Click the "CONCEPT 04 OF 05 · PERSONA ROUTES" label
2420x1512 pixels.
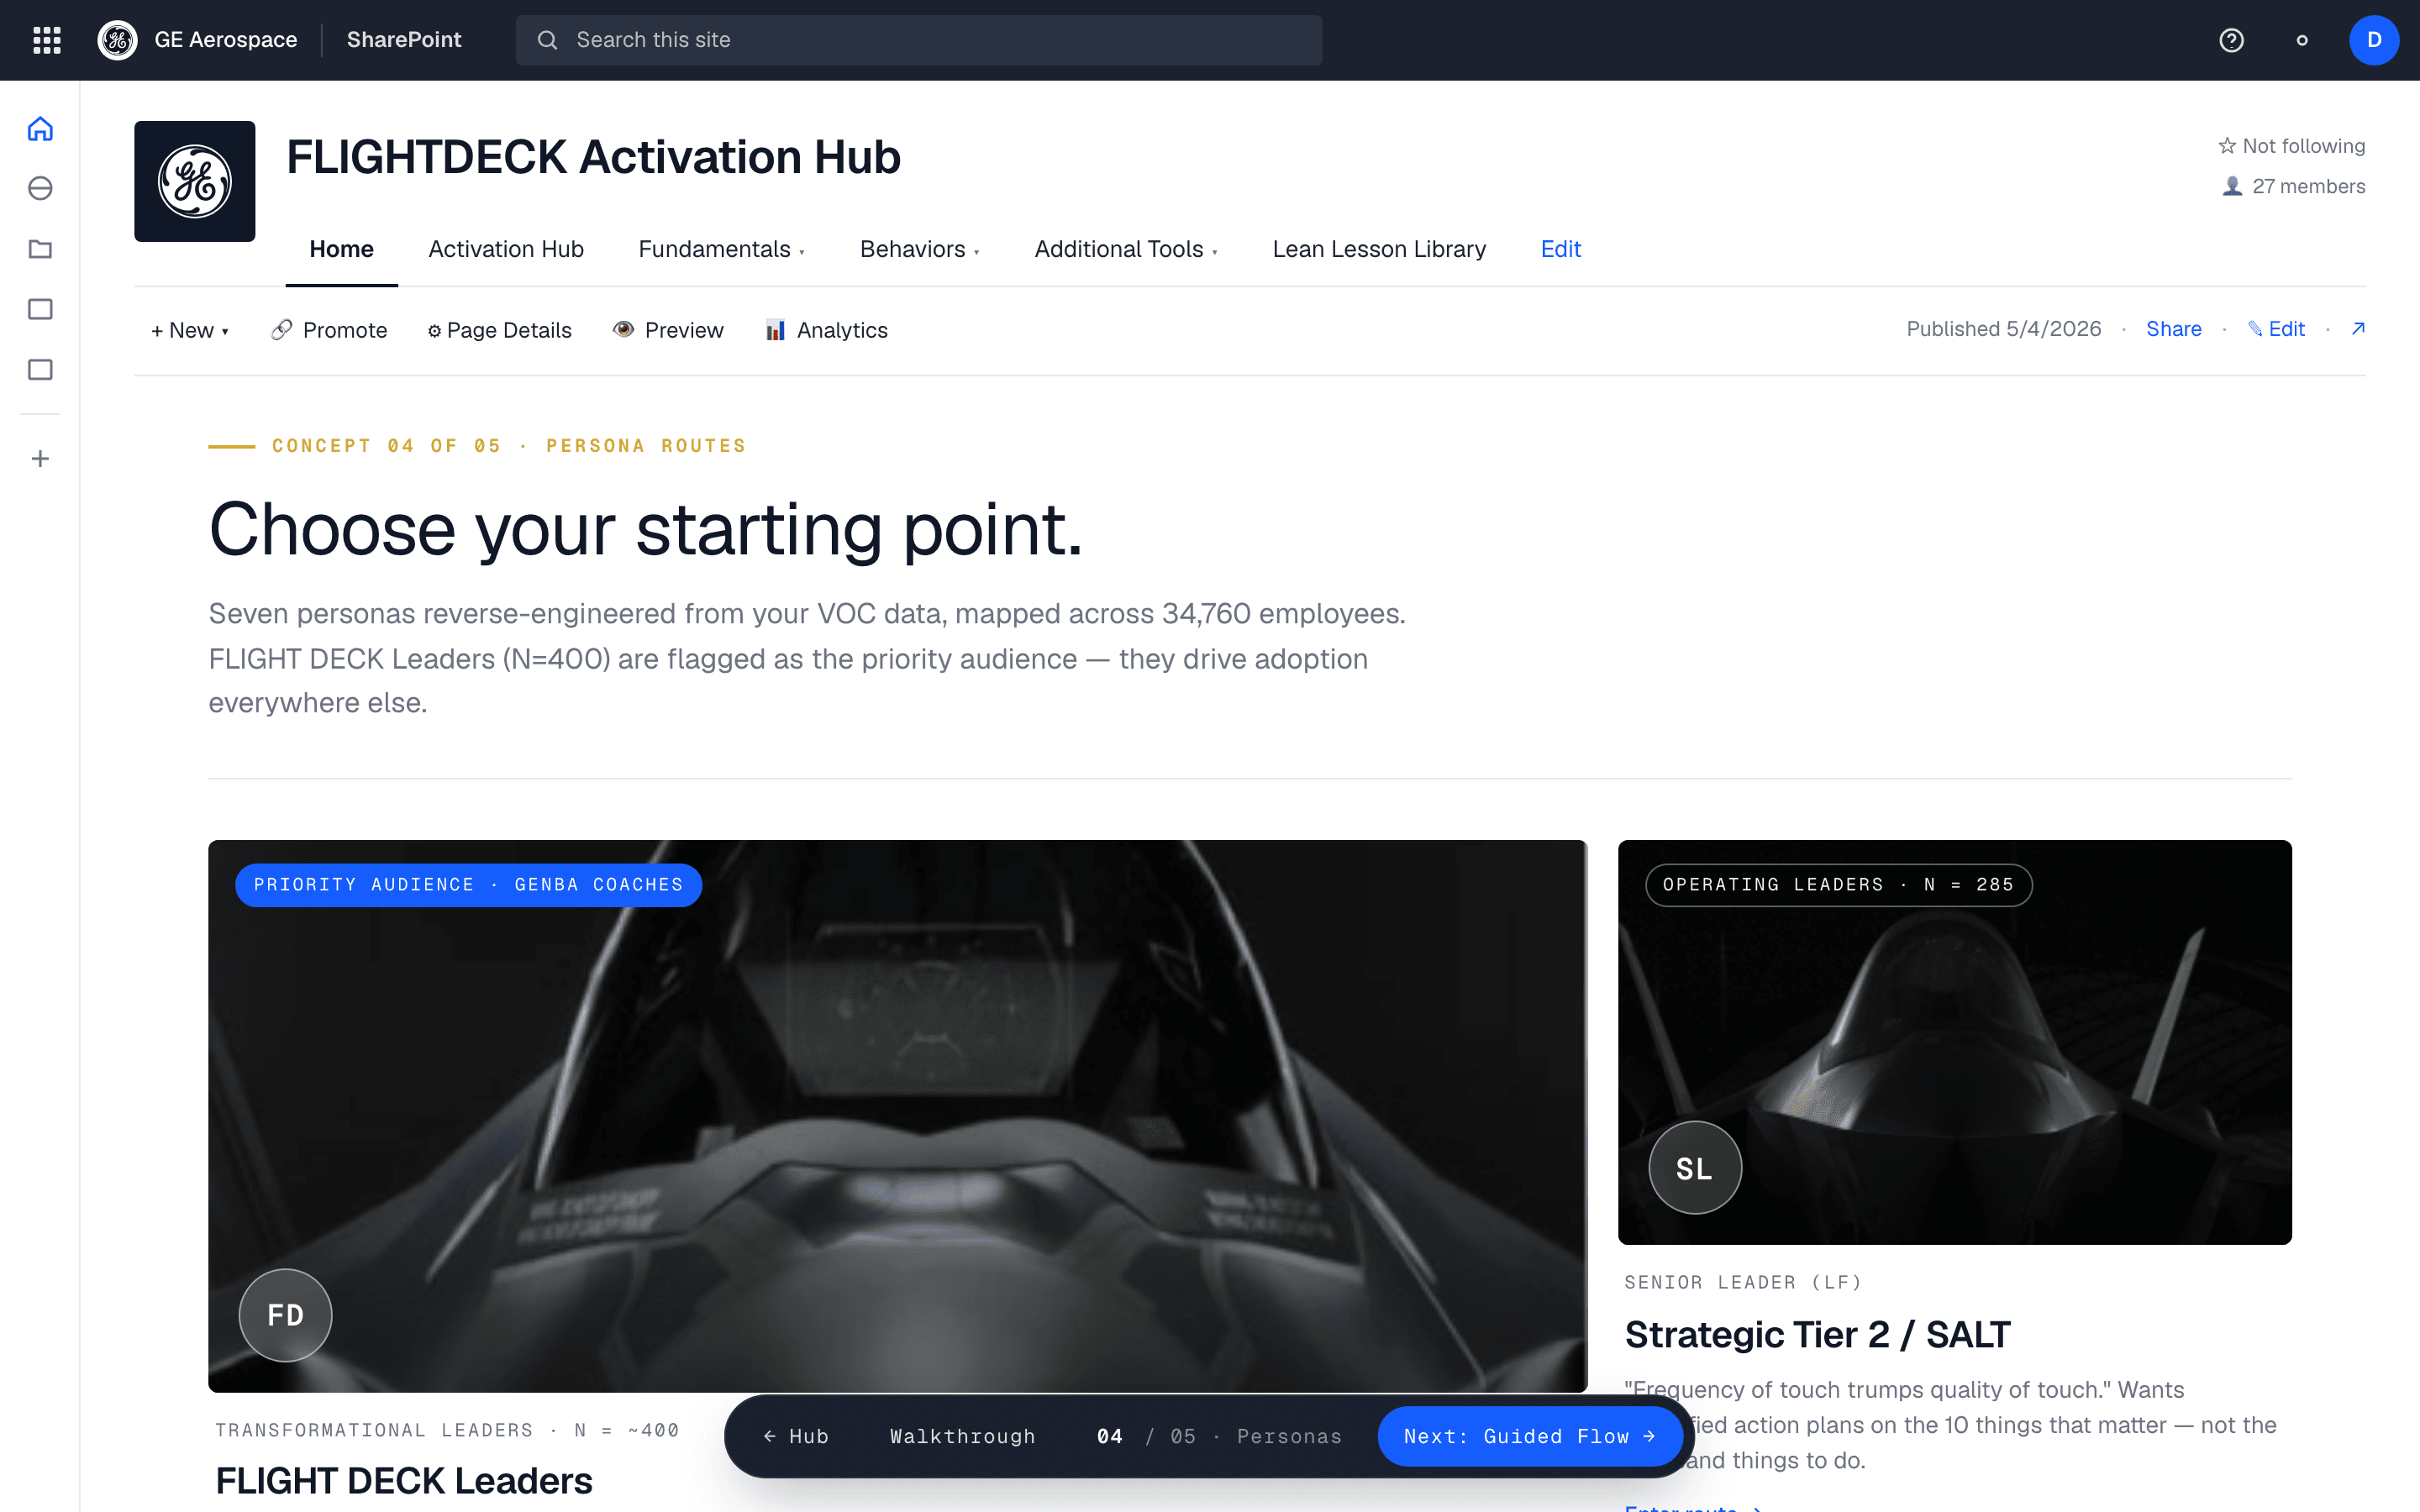coord(509,446)
